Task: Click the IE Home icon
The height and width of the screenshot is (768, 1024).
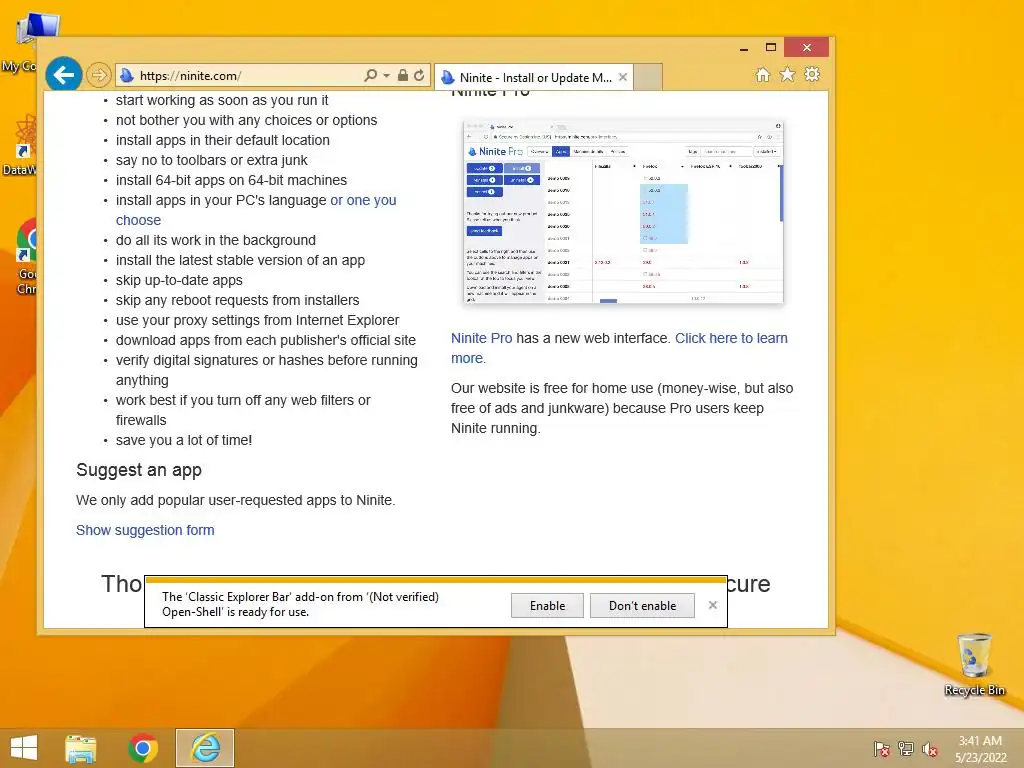Action: pos(763,75)
